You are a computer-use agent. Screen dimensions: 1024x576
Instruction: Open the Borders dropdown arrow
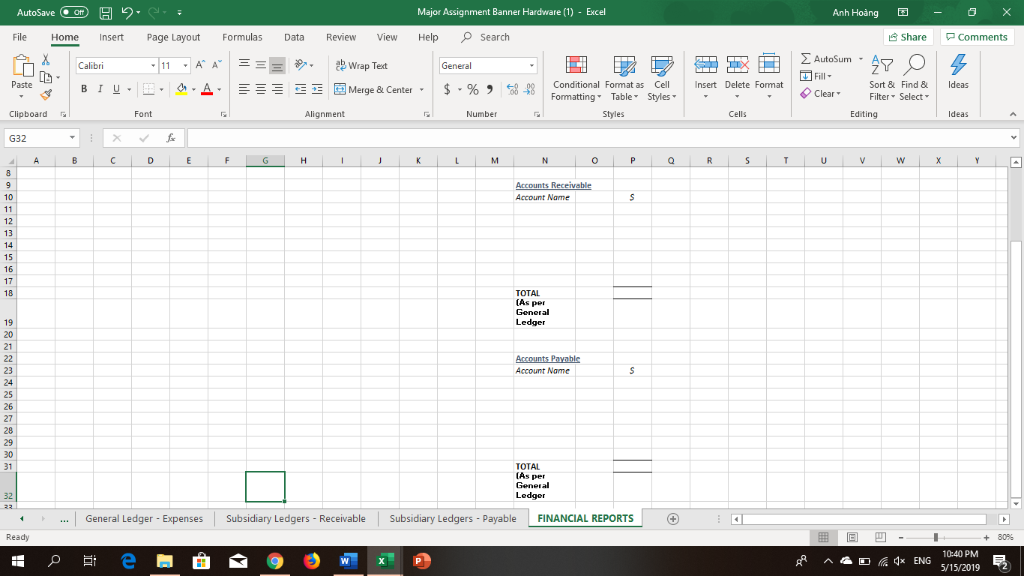coord(161,89)
